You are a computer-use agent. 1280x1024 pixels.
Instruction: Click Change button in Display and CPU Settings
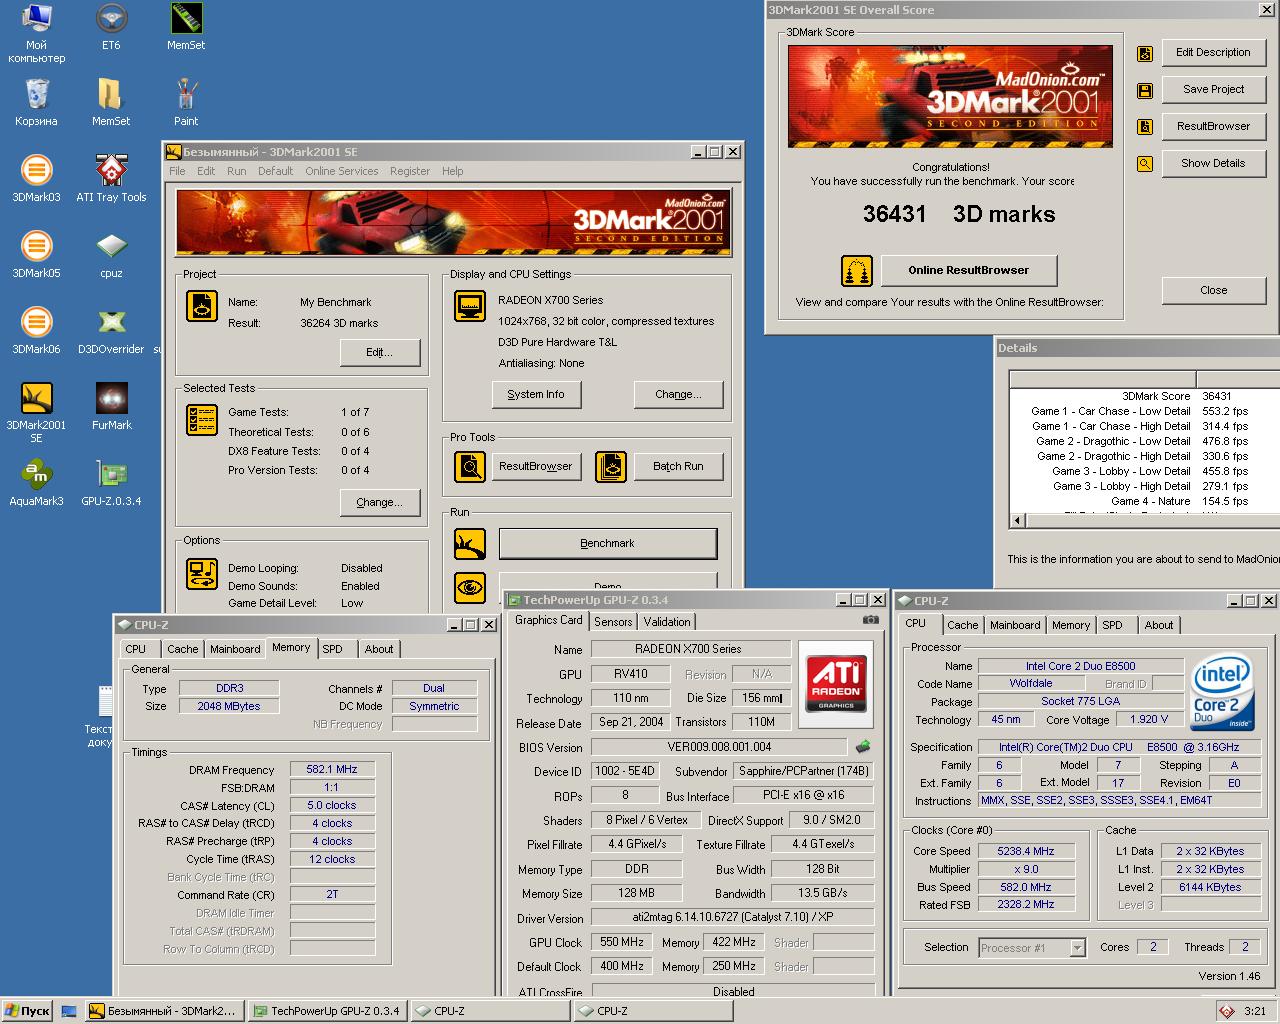pos(678,394)
